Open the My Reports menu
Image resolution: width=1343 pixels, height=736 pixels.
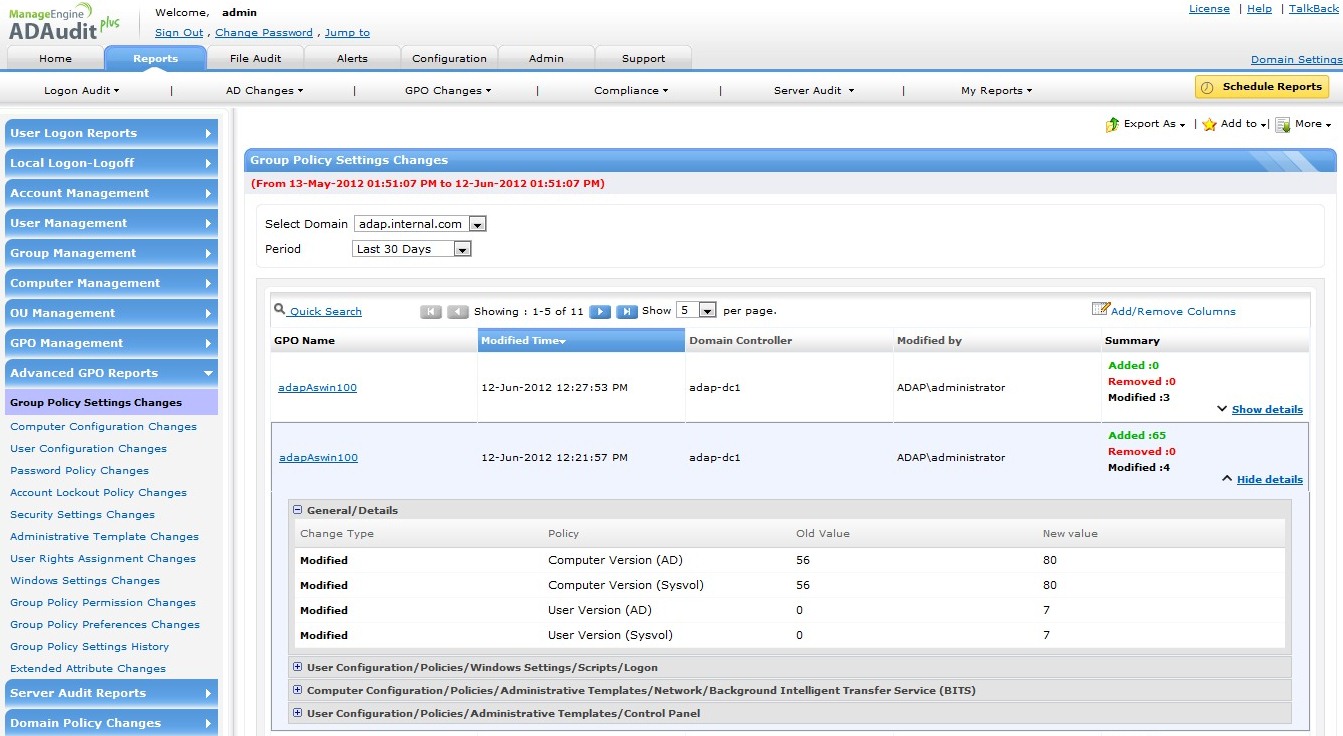click(x=996, y=90)
